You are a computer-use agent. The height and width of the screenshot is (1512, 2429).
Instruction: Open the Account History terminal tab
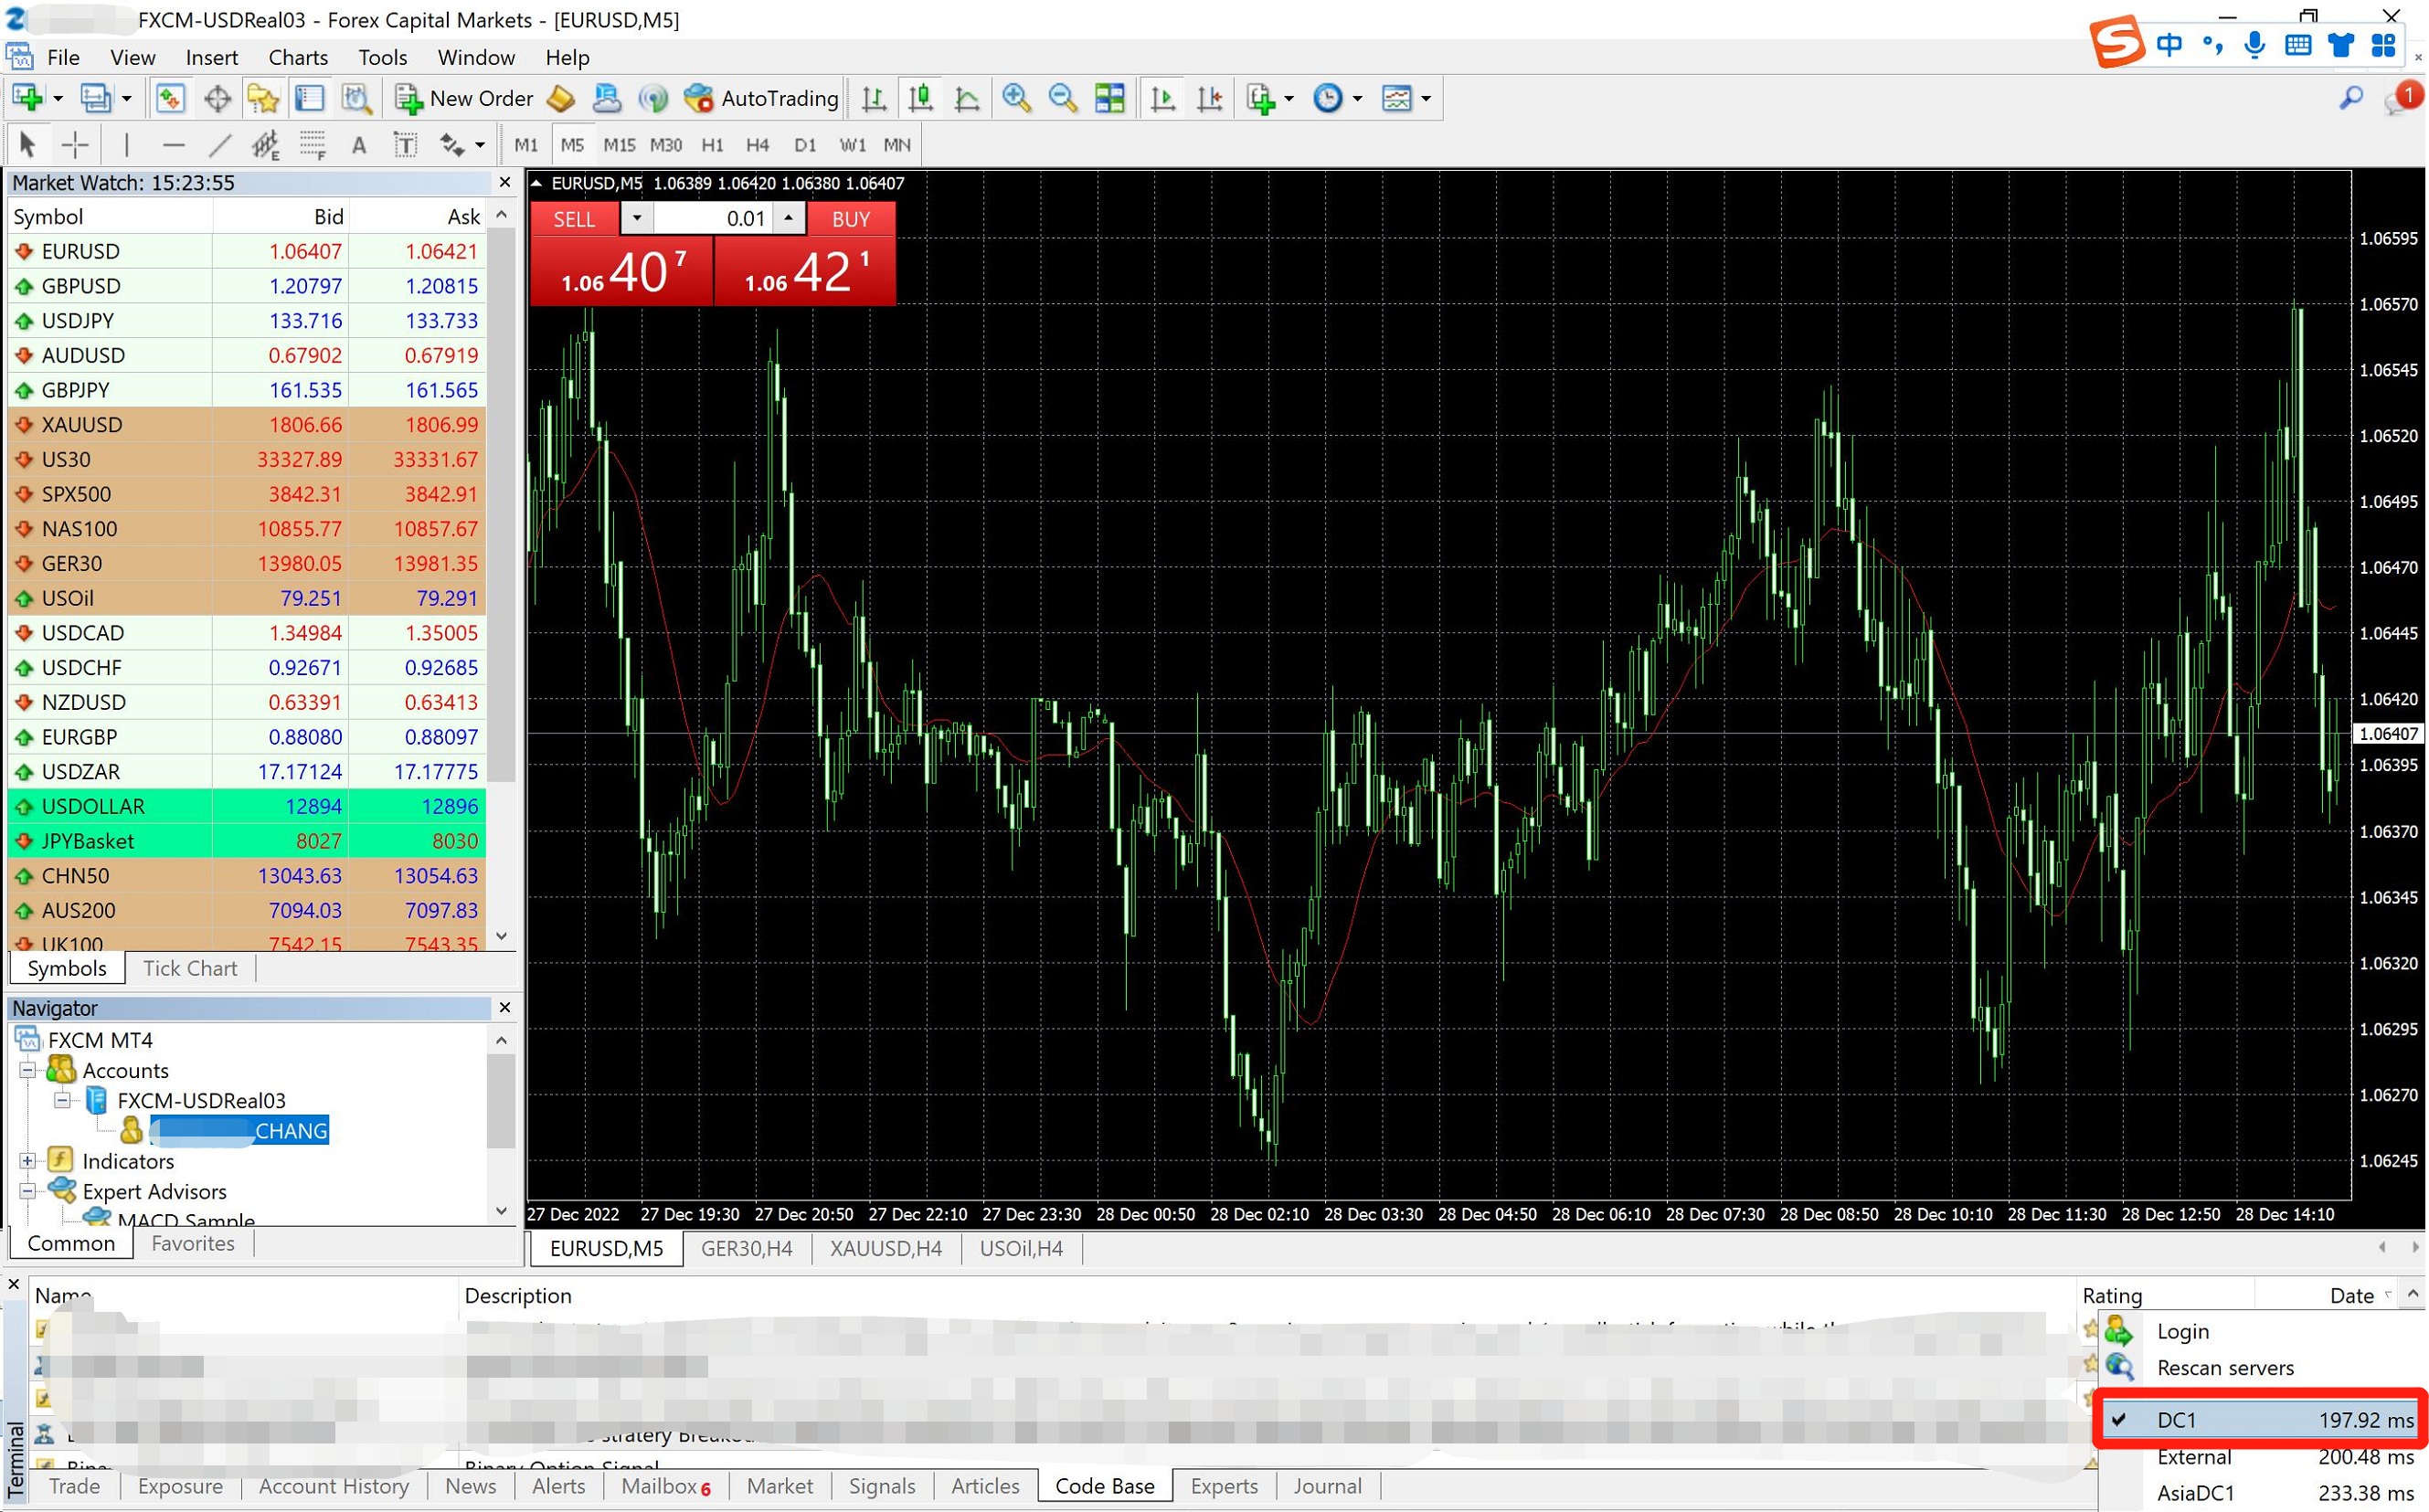334,1486
